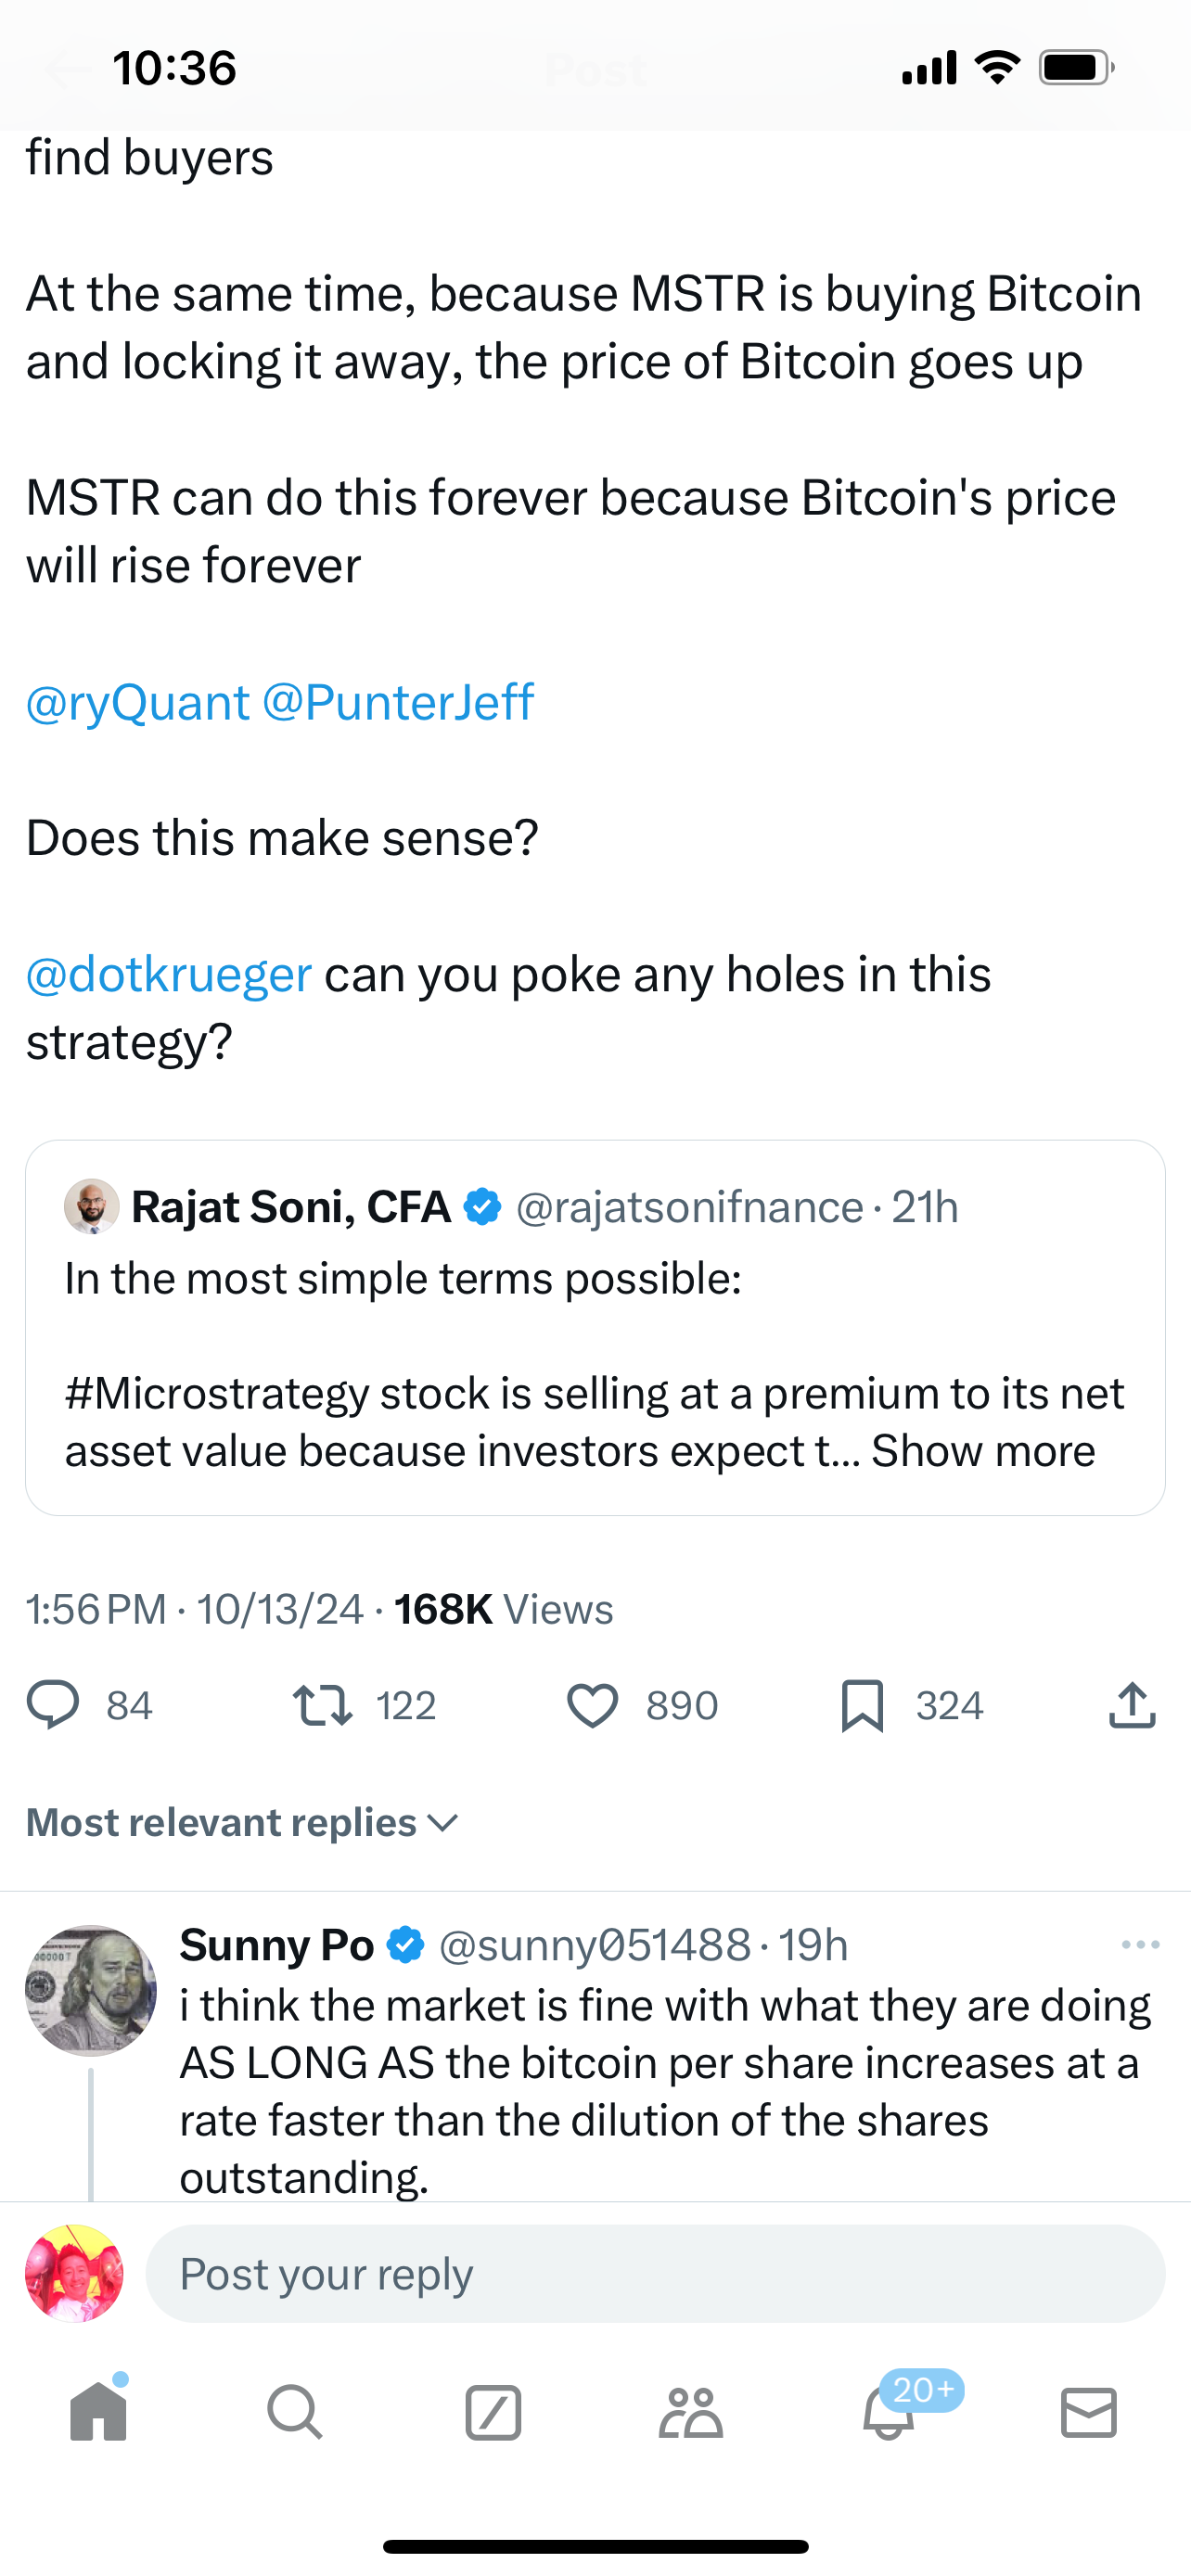
Task: Expand the Most relevant replies sorter
Action: tap(242, 1823)
